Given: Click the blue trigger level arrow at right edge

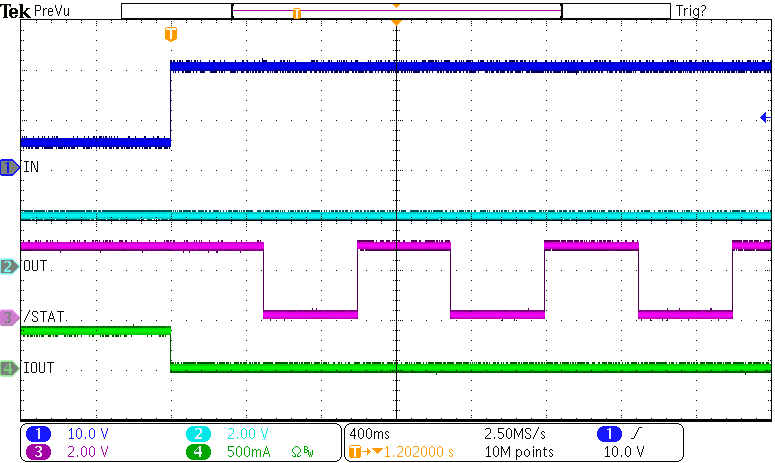Looking at the screenshot, I should coord(765,118).
